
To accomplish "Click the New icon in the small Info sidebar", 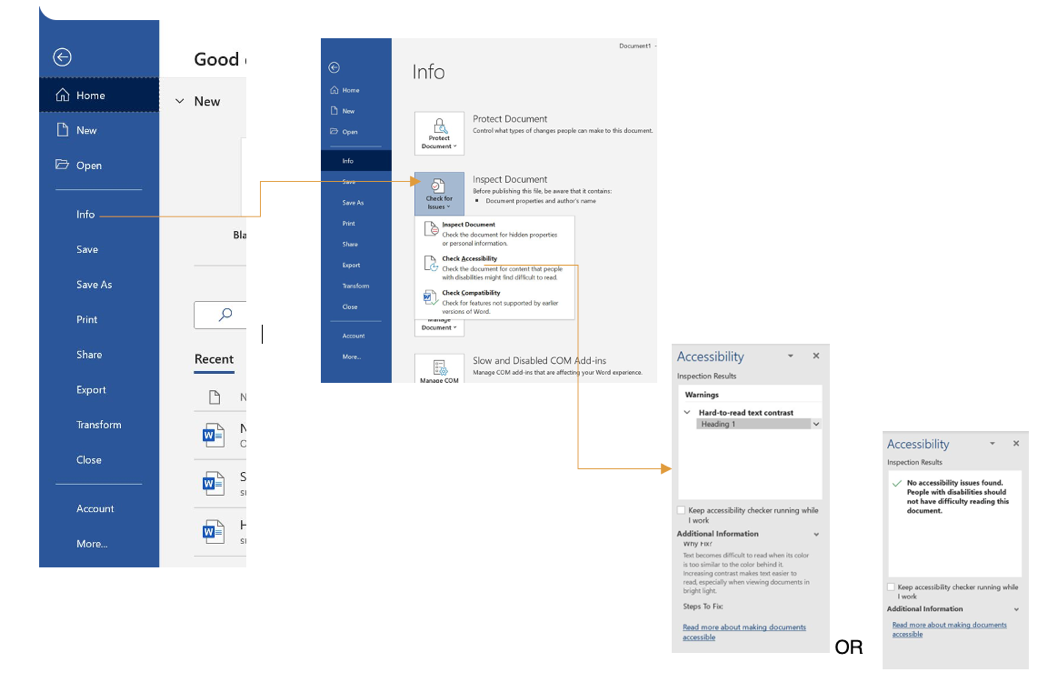I will [334, 111].
